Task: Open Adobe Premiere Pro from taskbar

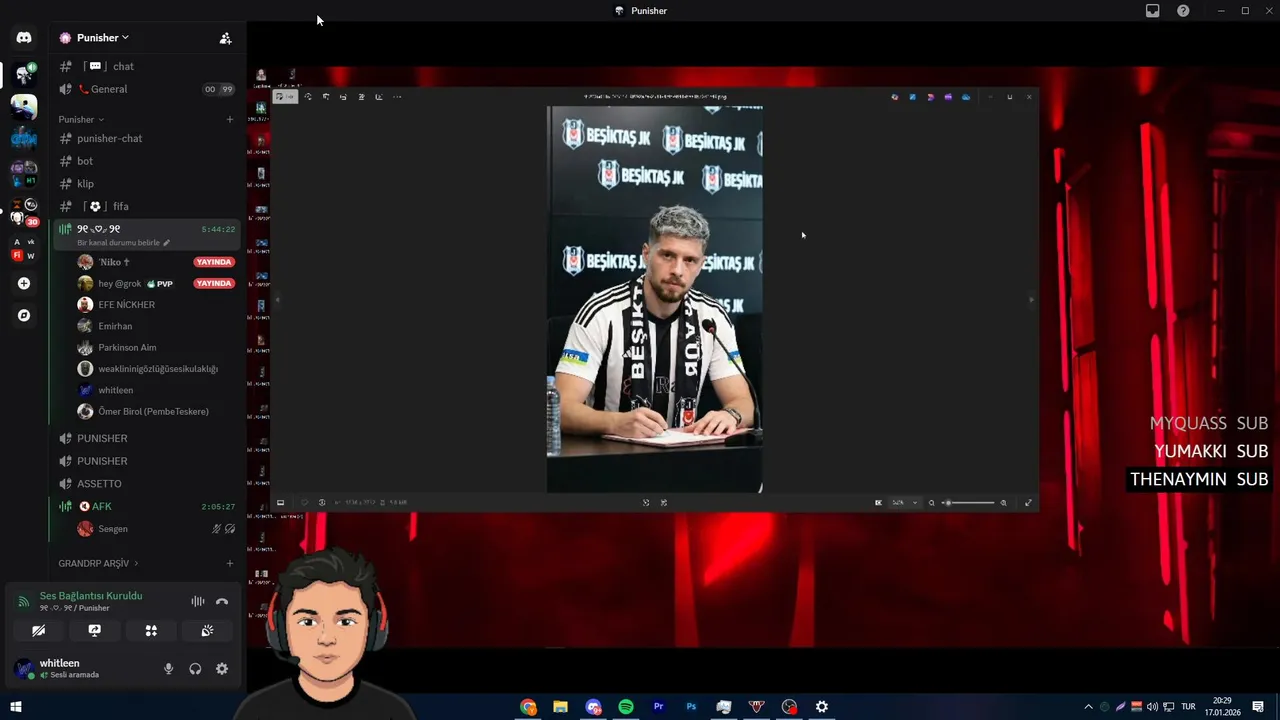Action: point(658,707)
